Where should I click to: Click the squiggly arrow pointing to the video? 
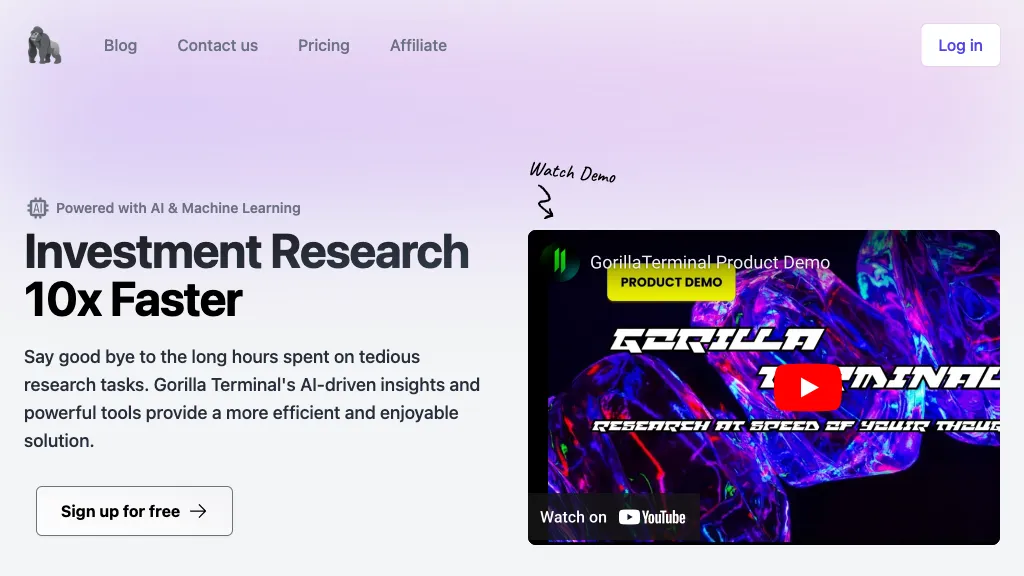545,204
